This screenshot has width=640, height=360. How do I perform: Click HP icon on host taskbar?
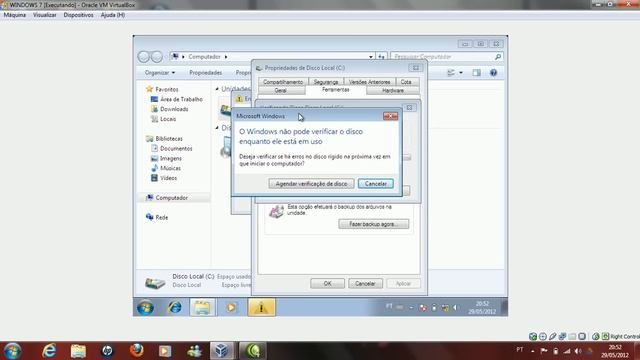click(x=107, y=351)
